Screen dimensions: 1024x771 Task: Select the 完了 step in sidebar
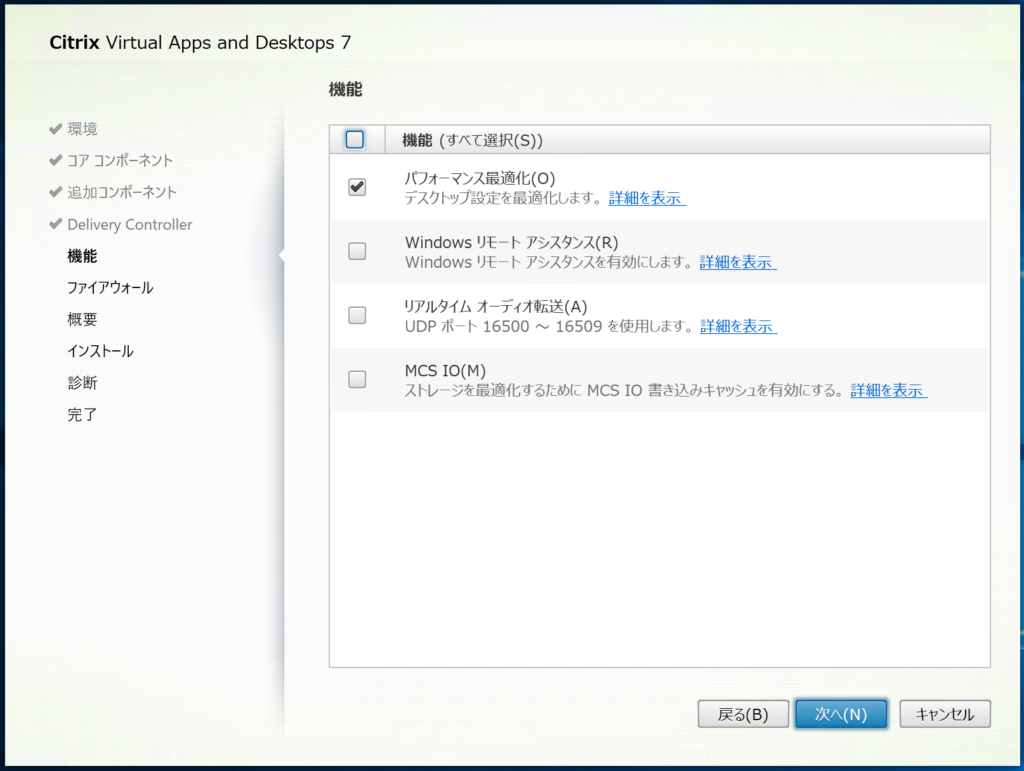click(x=82, y=415)
